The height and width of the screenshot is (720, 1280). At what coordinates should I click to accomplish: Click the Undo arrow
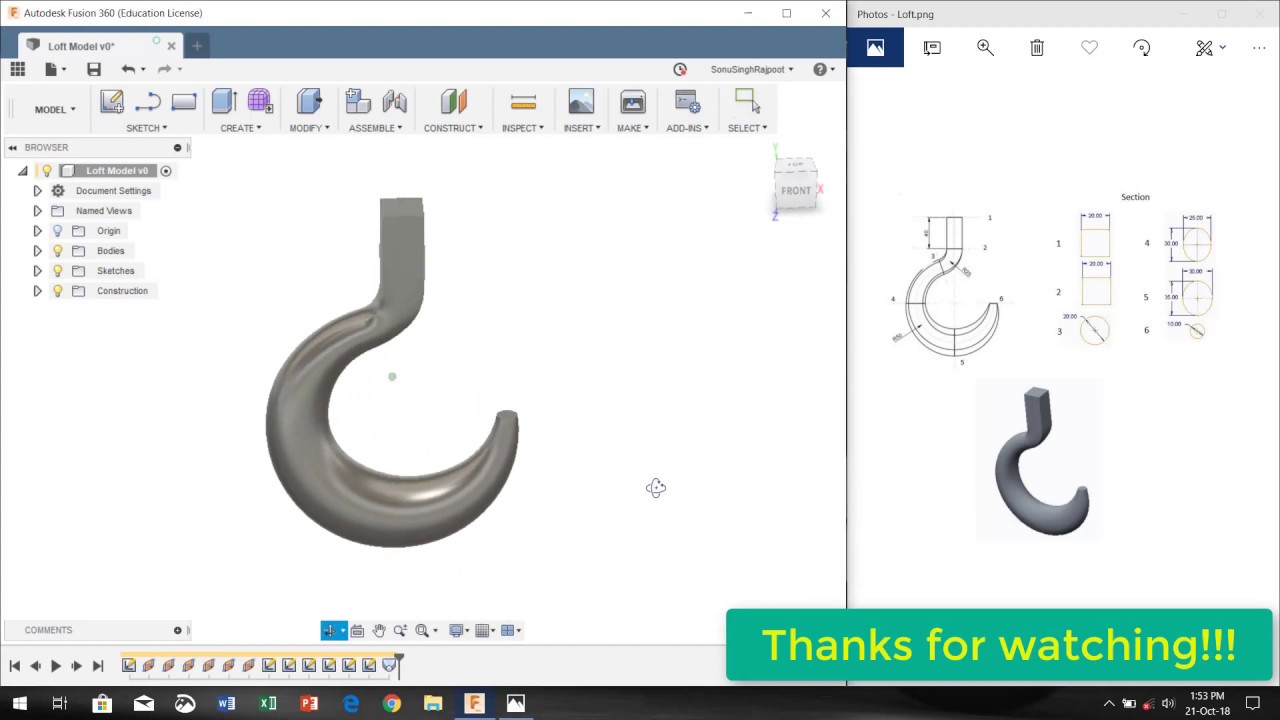[128, 69]
